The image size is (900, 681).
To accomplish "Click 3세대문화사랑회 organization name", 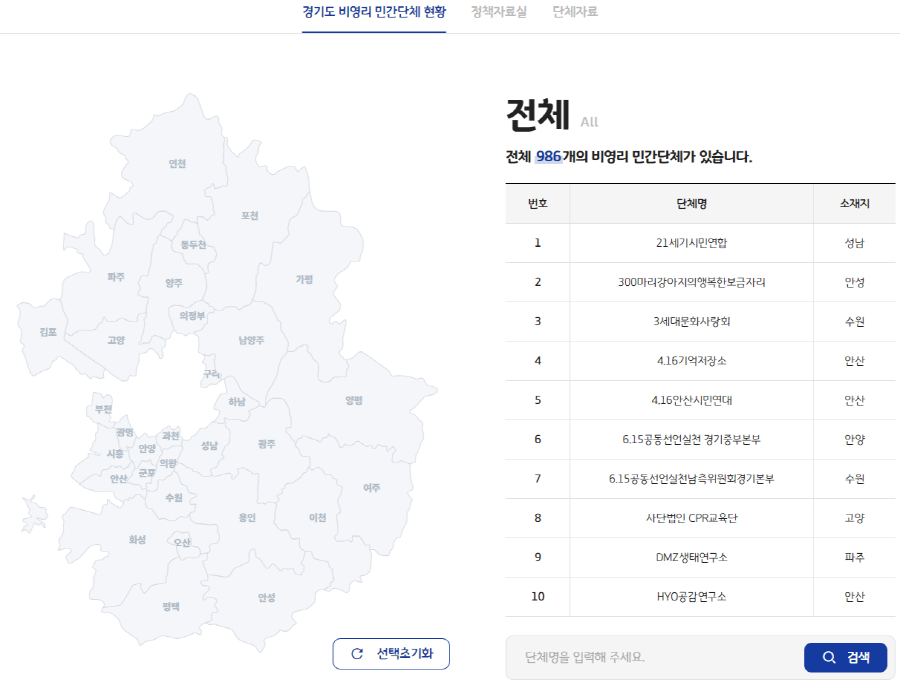I will click(x=691, y=321).
